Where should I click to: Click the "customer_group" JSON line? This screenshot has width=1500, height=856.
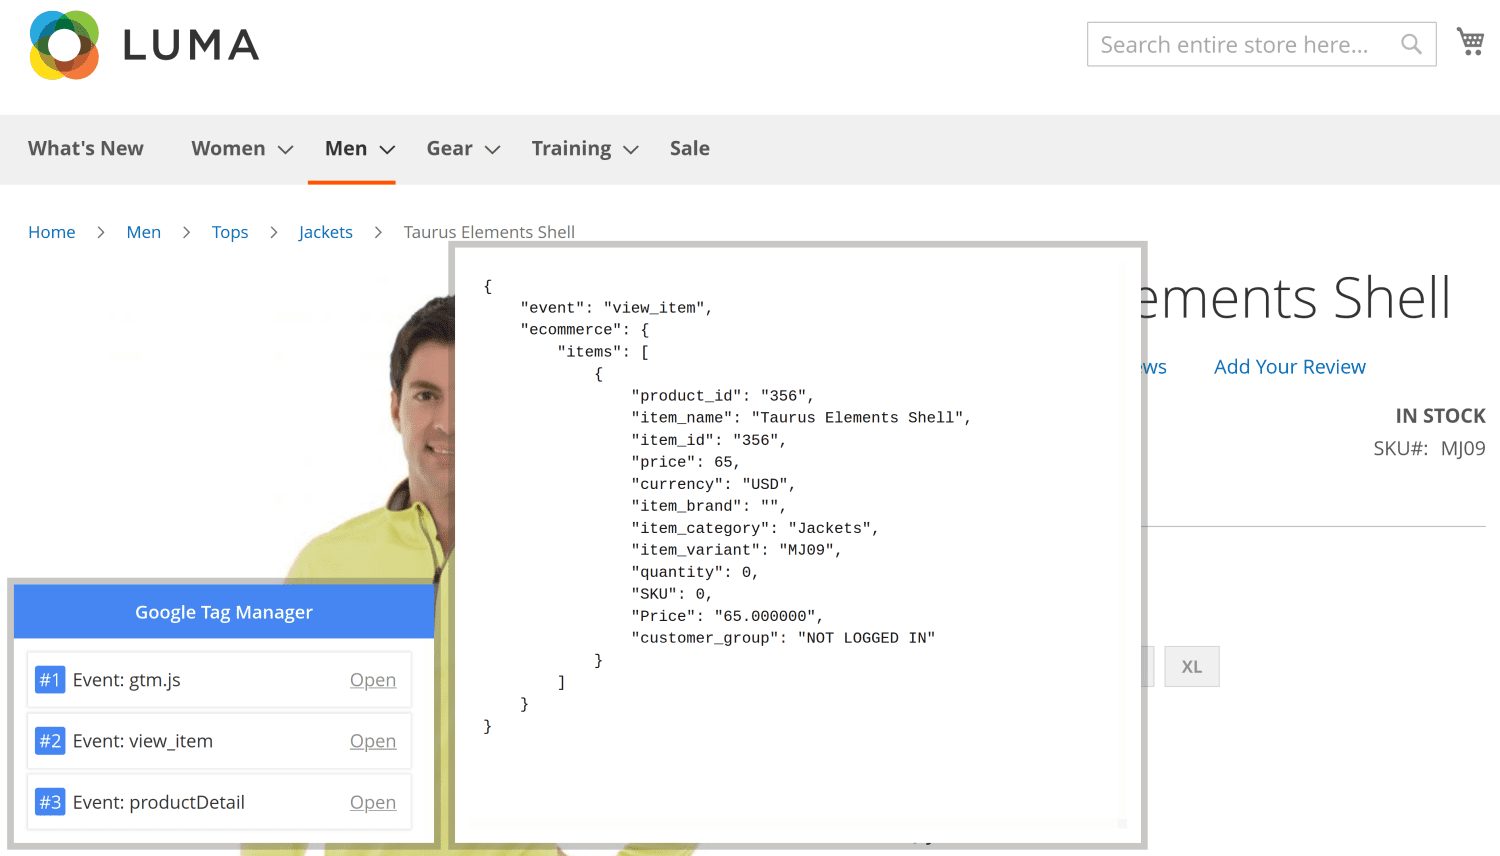783,638
